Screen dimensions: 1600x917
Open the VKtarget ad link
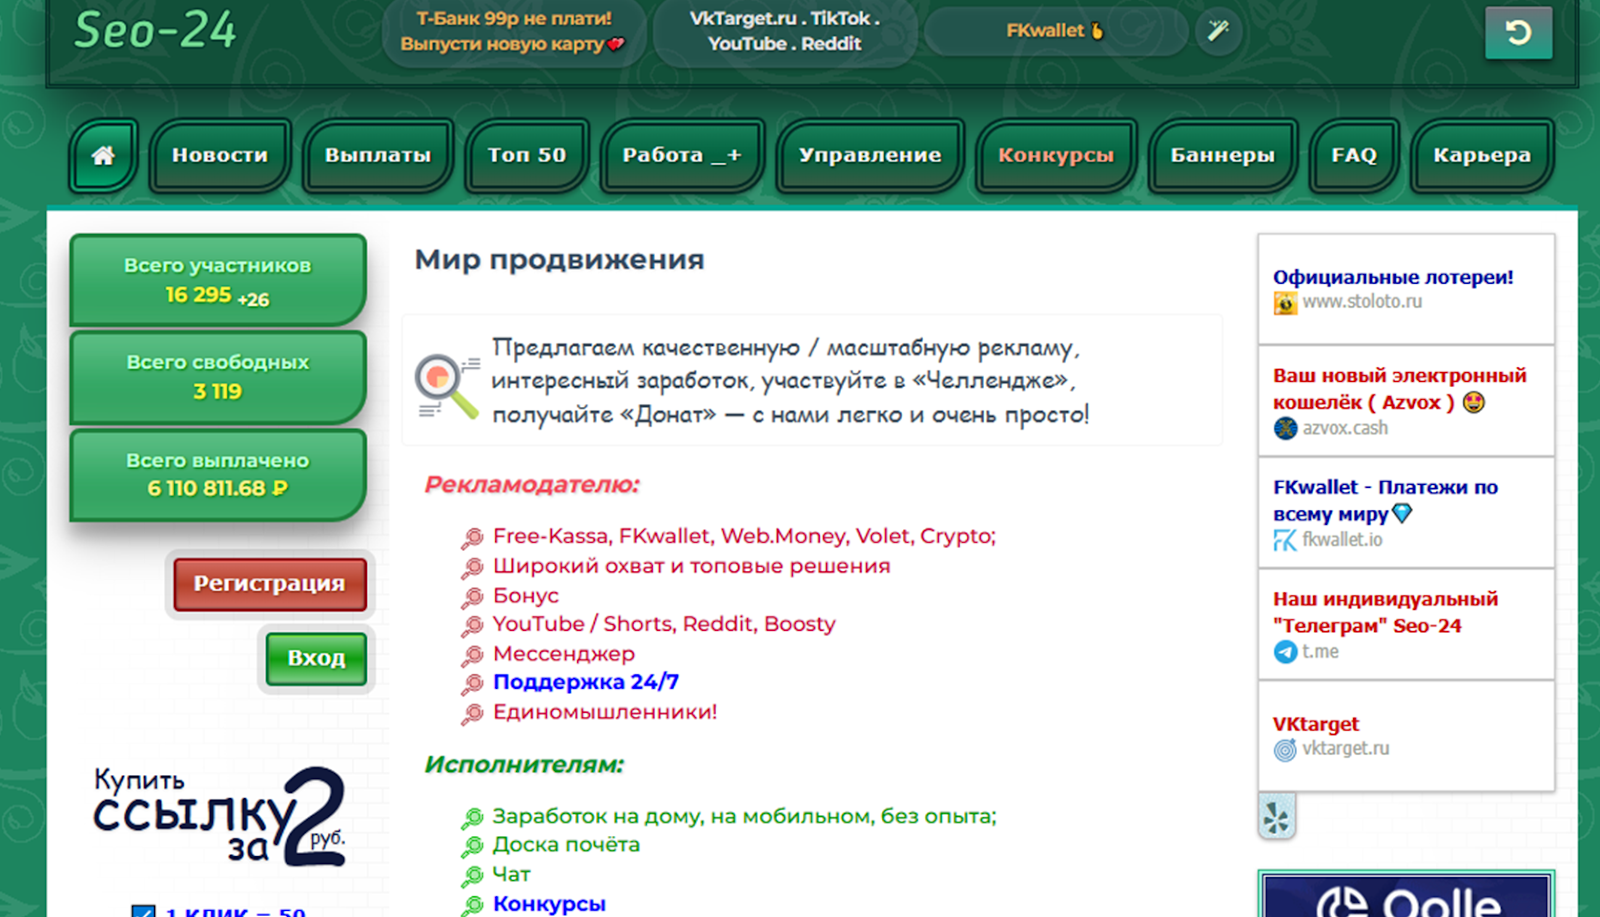(x=1315, y=724)
